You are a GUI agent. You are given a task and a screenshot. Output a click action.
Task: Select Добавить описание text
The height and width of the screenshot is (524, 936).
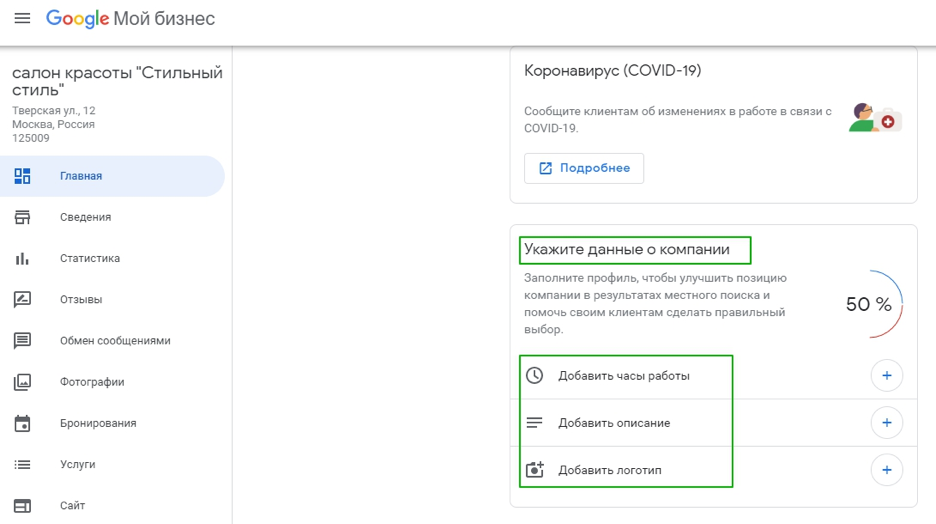(614, 423)
